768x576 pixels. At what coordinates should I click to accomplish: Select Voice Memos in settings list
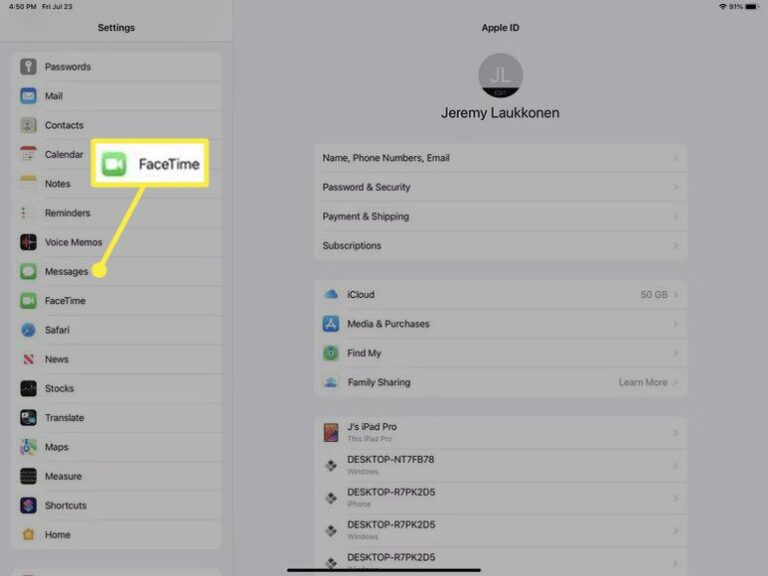[x=117, y=242]
